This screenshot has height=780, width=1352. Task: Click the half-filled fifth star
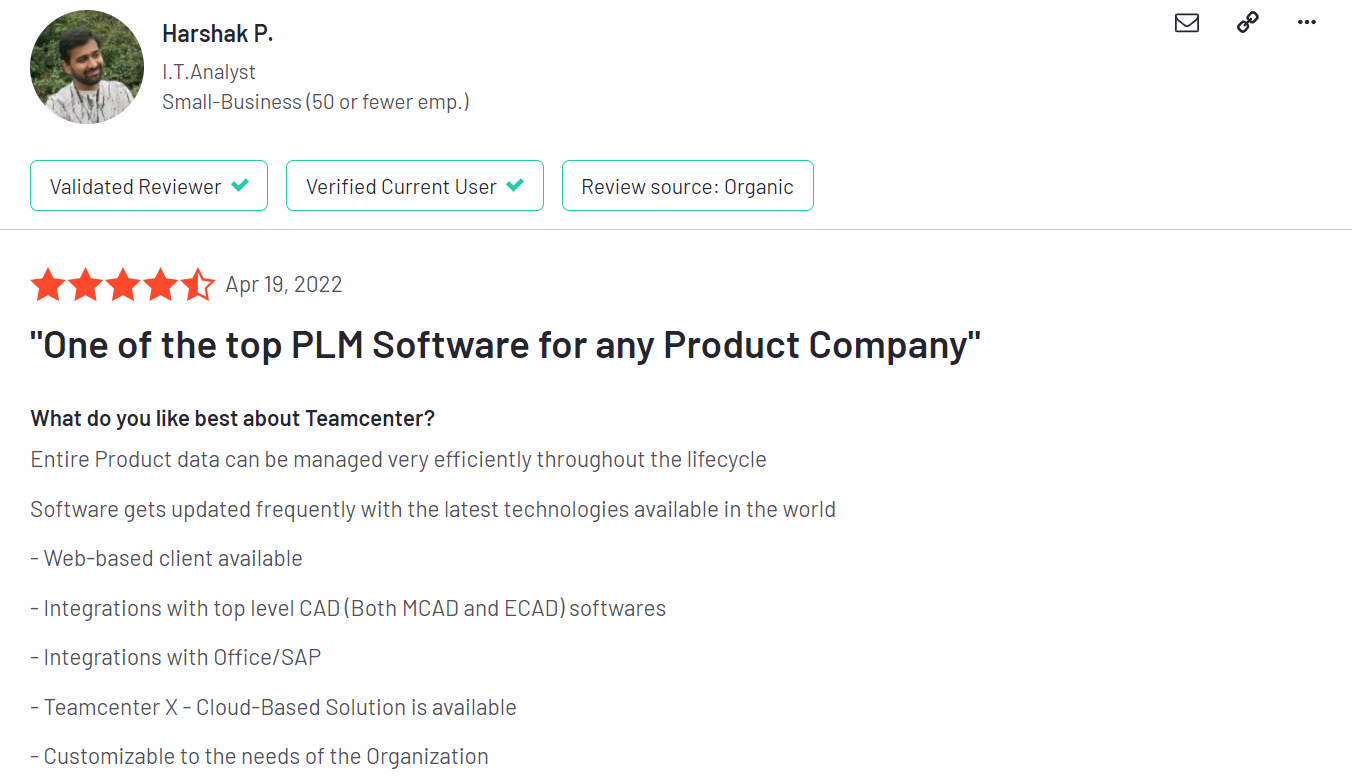198,285
